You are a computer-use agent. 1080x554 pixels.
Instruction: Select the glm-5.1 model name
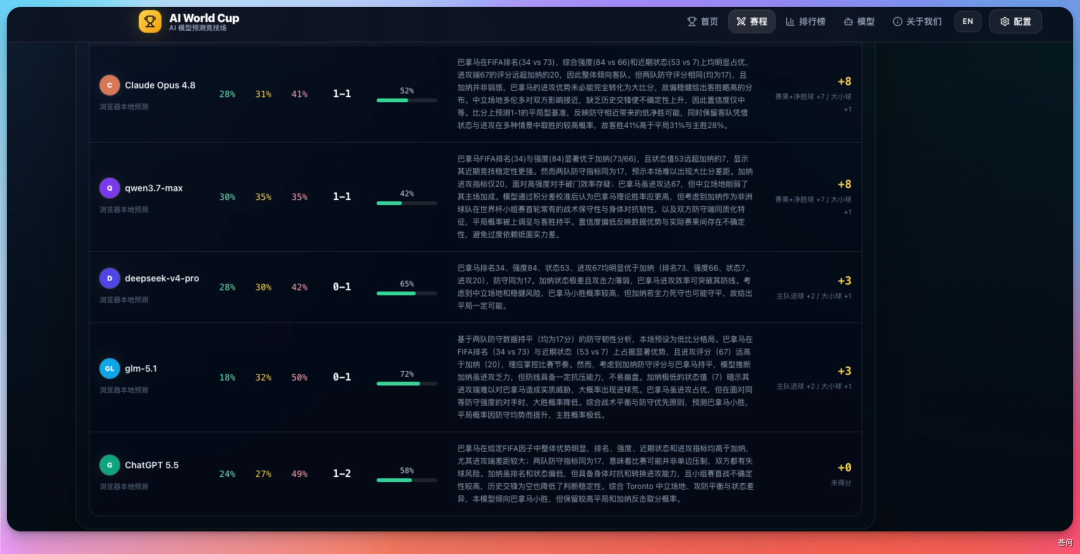point(141,369)
